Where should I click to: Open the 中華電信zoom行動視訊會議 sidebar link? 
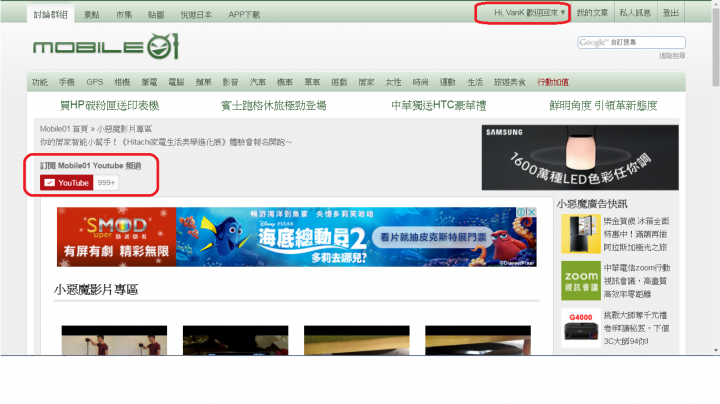pos(637,281)
